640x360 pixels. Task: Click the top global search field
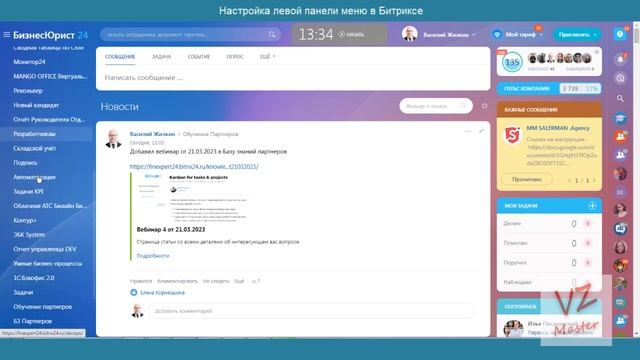point(190,35)
